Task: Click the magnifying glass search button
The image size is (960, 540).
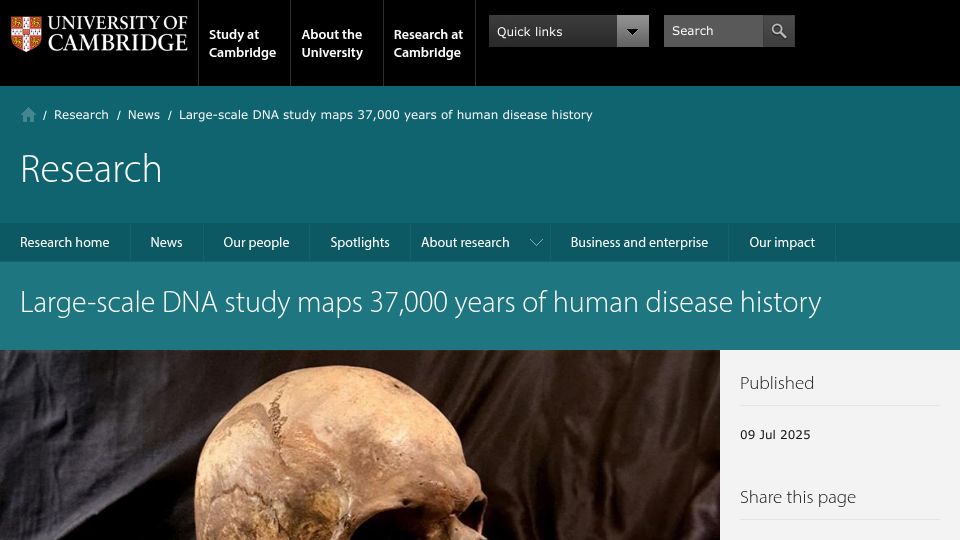Action: (x=779, y=31)
